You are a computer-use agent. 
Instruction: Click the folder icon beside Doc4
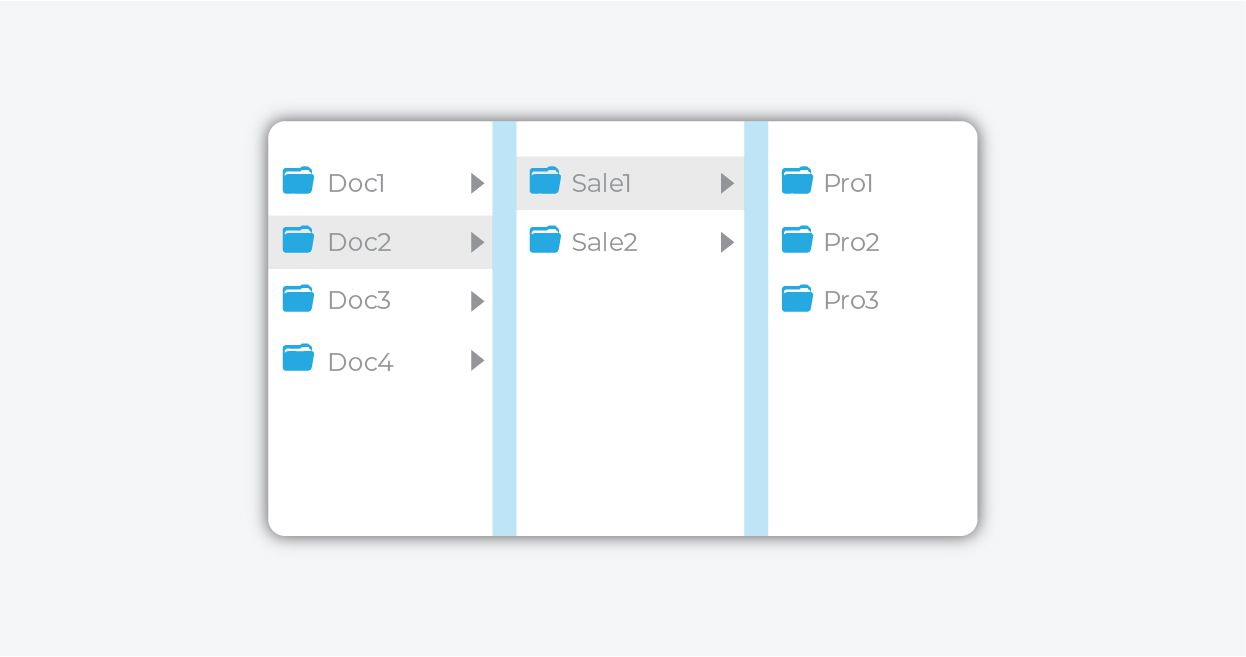(x=298, y=358)
